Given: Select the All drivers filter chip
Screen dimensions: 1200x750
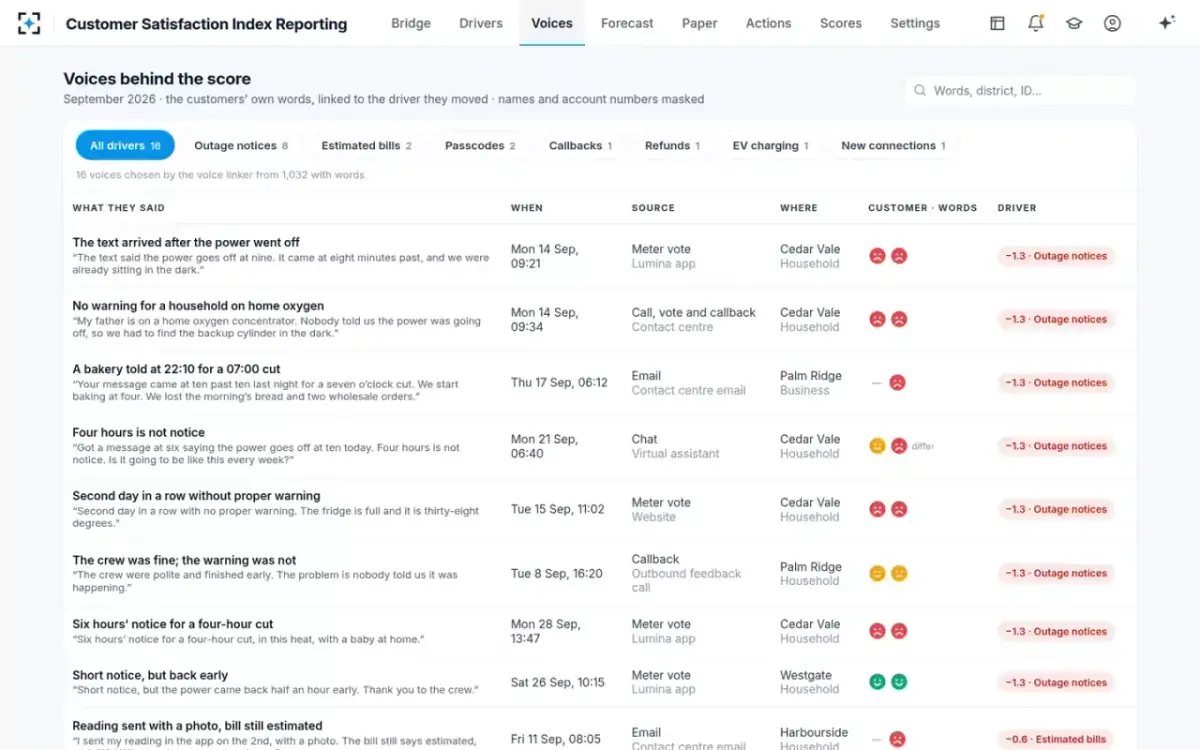Looking at the screenshot, I should (x=125, y=145).
